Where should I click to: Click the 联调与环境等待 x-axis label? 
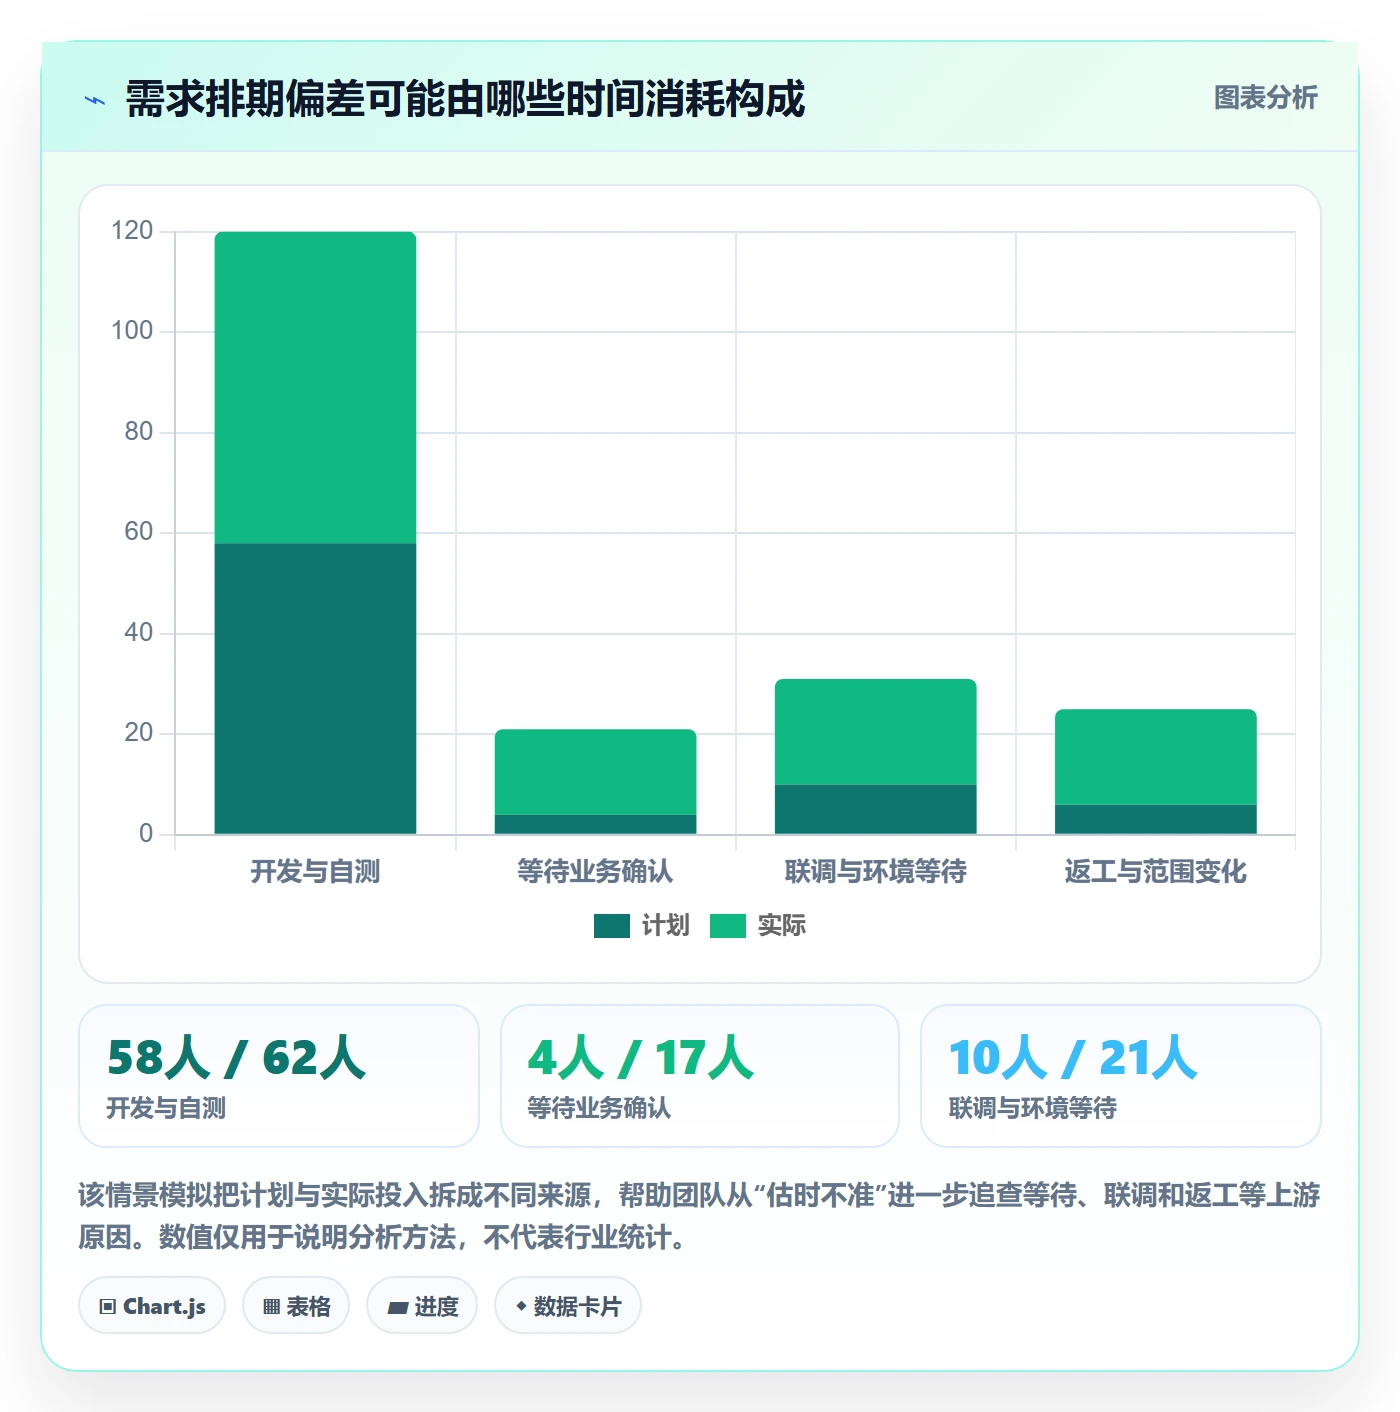pyautogui.click(x=875, y=872)
